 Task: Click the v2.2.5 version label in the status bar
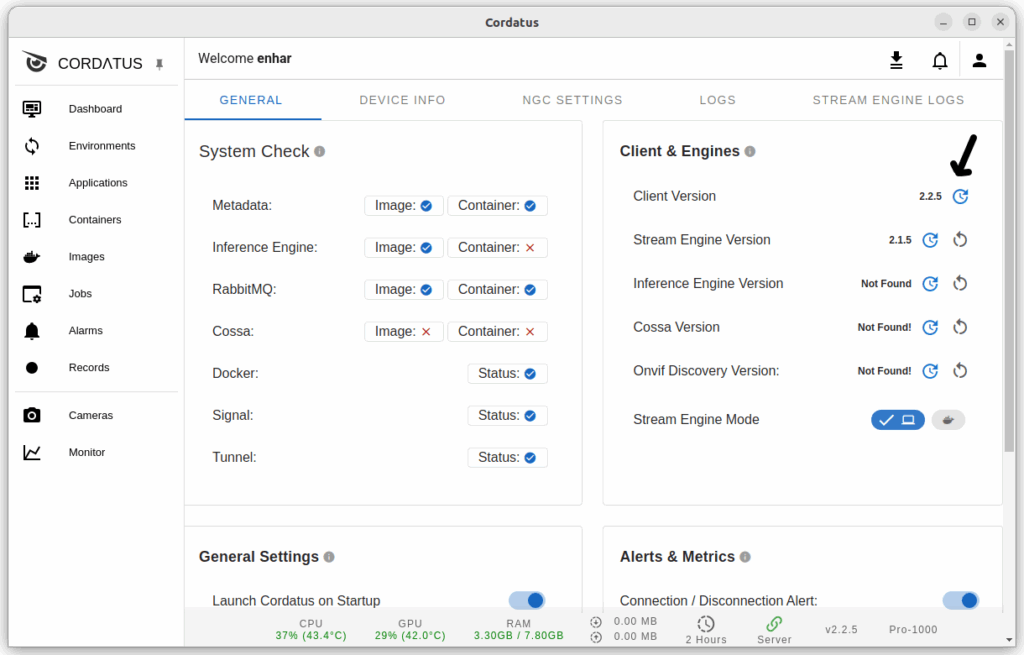(841, 630)
